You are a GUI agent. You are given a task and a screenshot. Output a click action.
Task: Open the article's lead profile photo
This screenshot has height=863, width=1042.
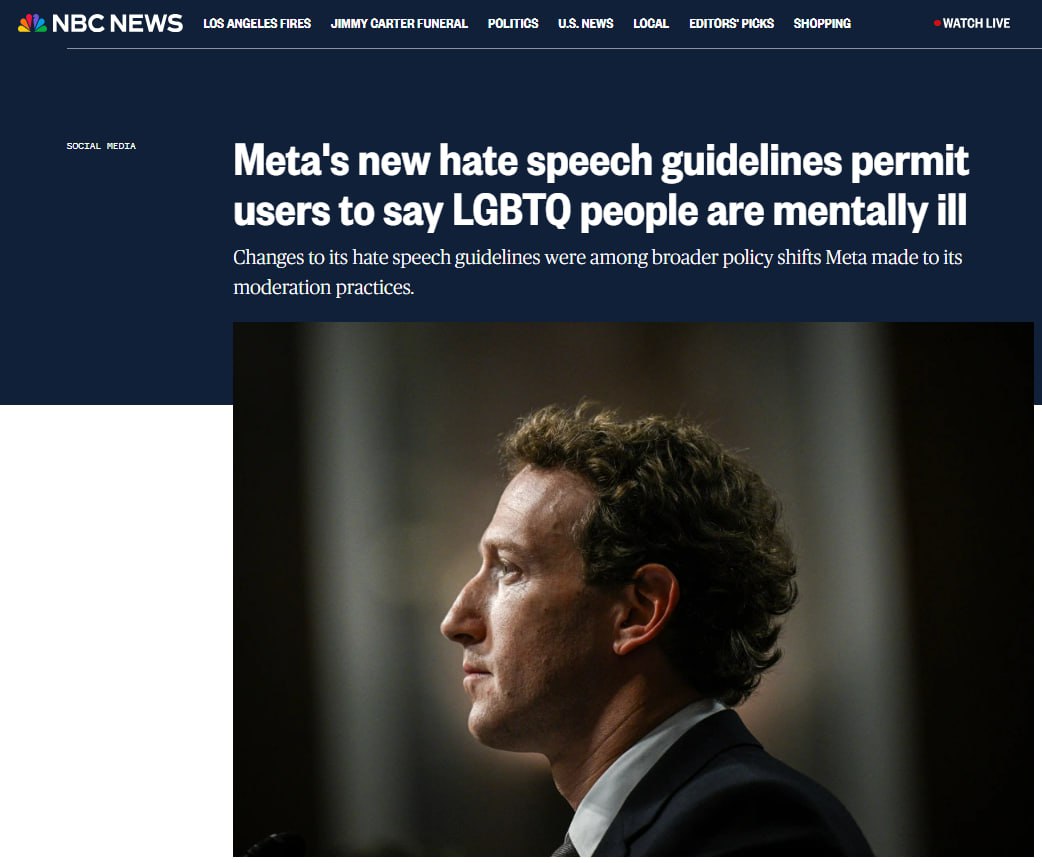[x=633, y=589]
